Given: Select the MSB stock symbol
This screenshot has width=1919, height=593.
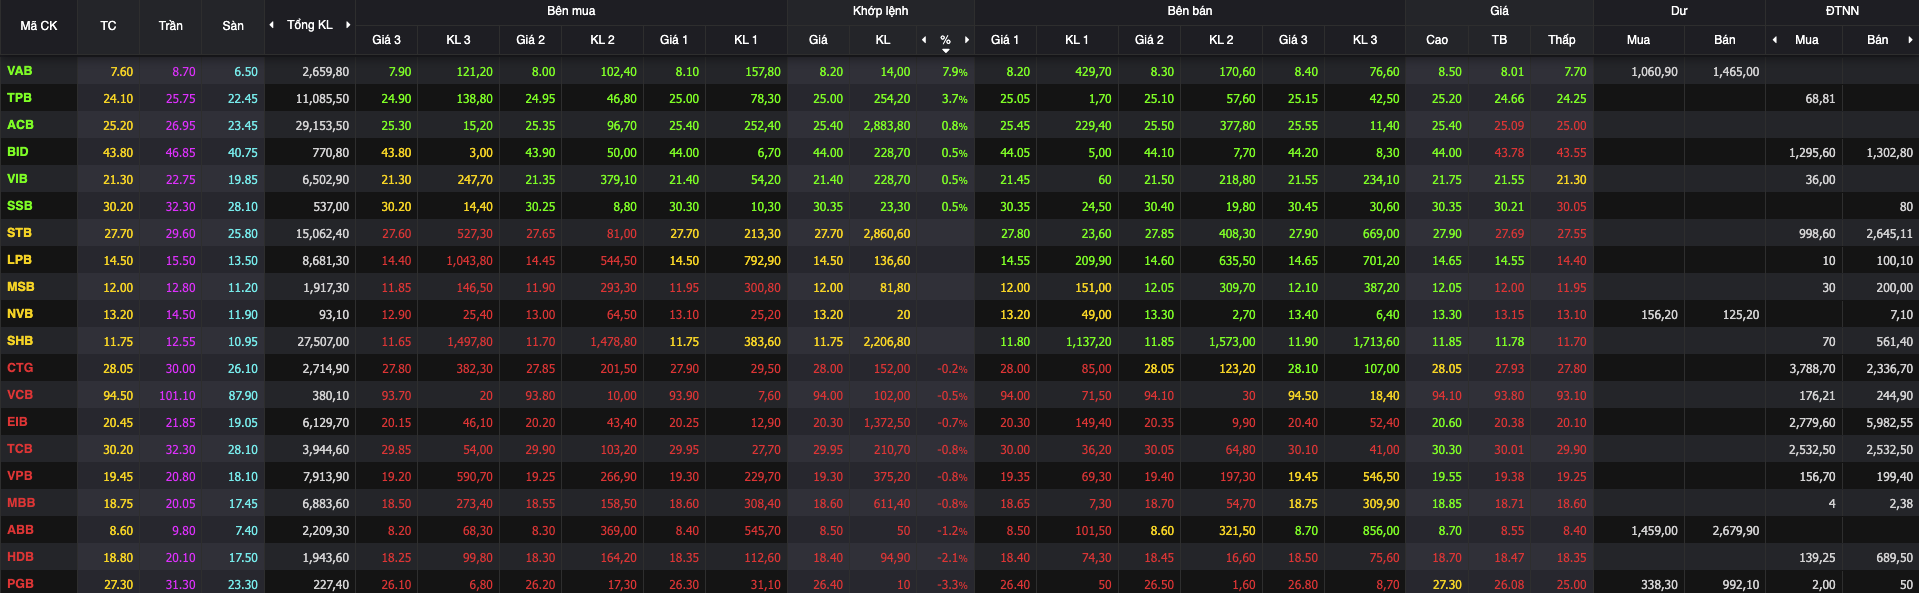Looking at the screenshot, I should coord(21,287).
